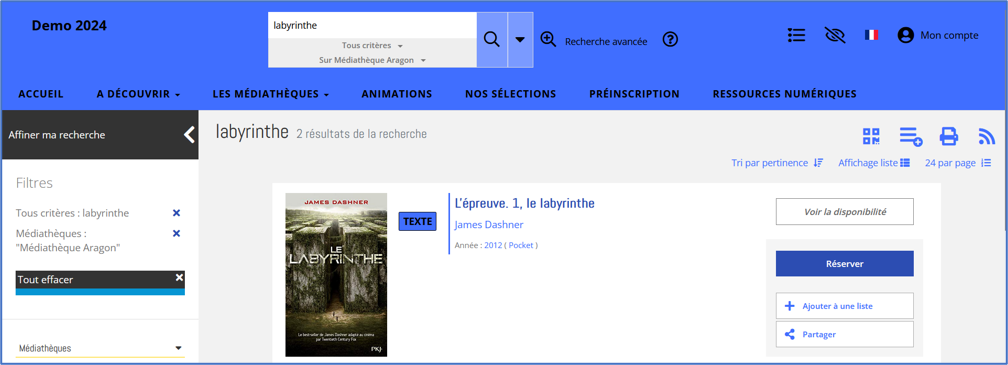
Task: Click the Pocket publisher link
Action: (521, 245)
